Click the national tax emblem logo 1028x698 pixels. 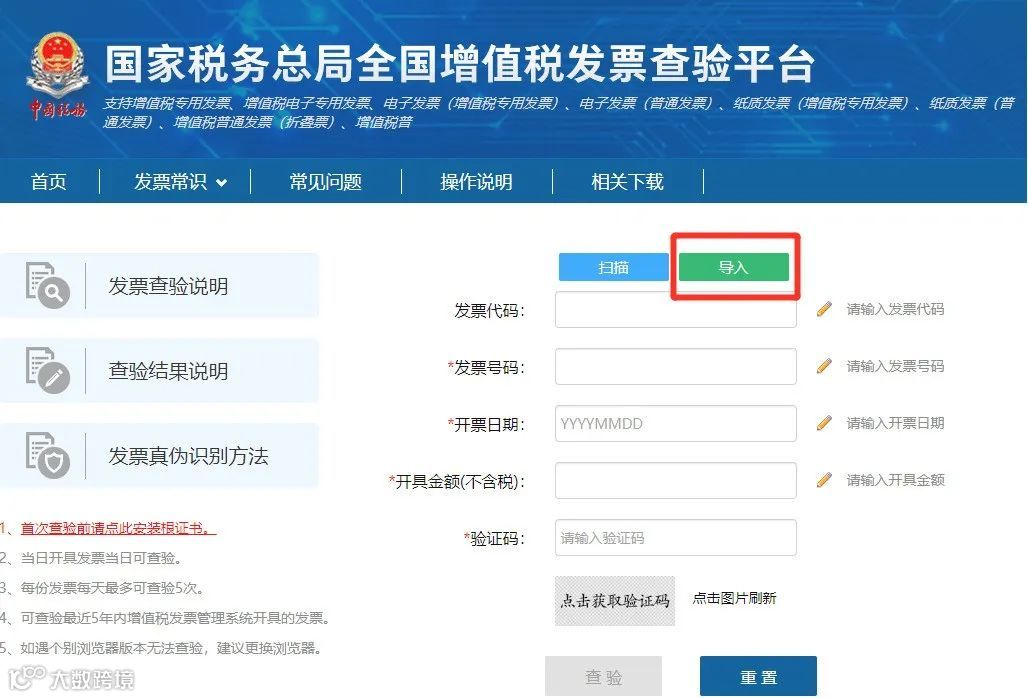57,75
